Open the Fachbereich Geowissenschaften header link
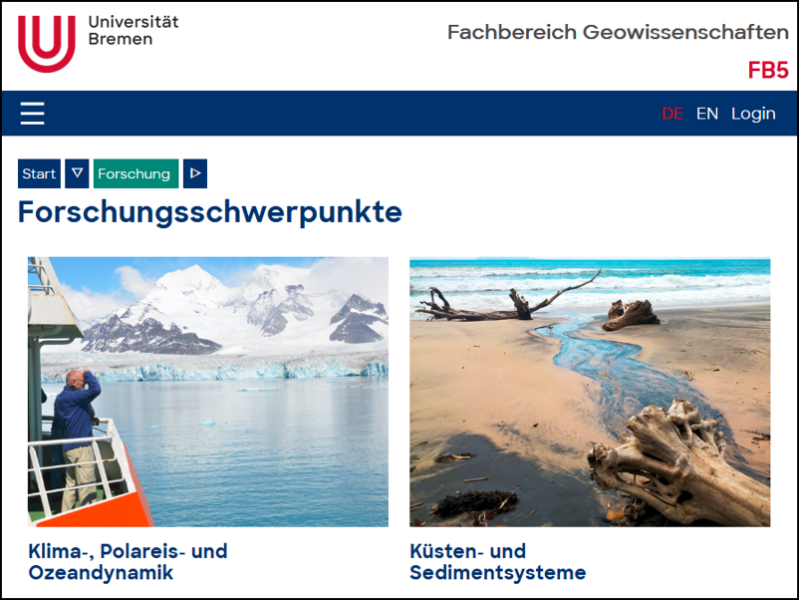The height and width of the screenshot is (600, 799). click(x=618, y=32)
